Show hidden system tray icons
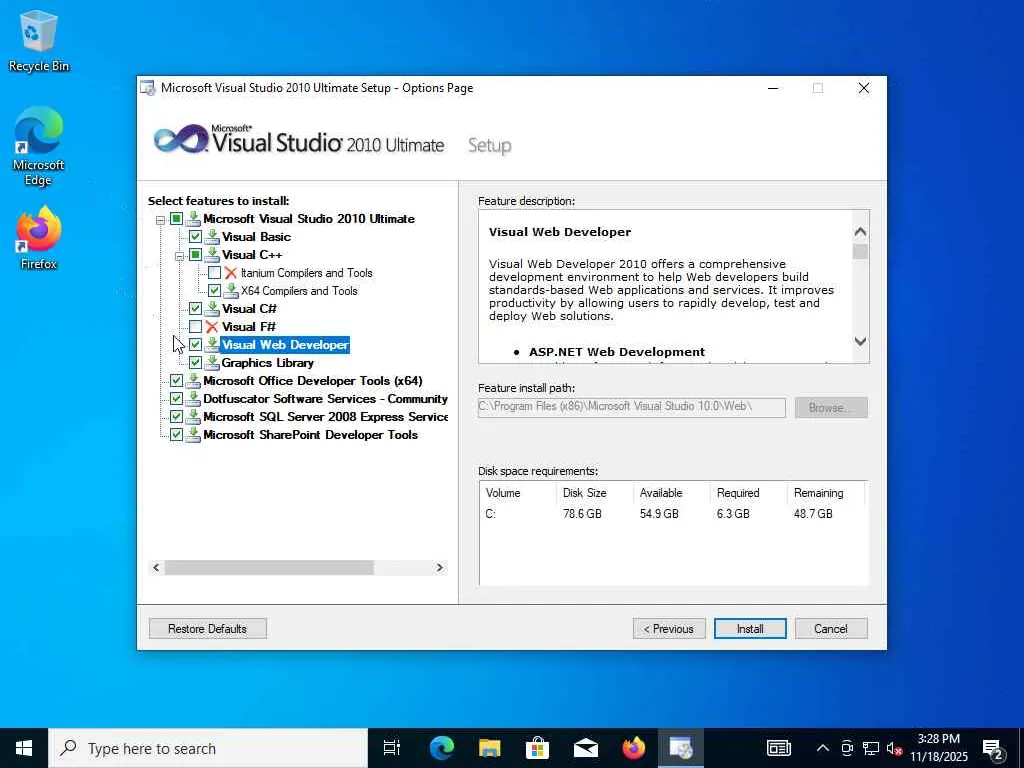 pyautogui.click(x=823, y=748)
